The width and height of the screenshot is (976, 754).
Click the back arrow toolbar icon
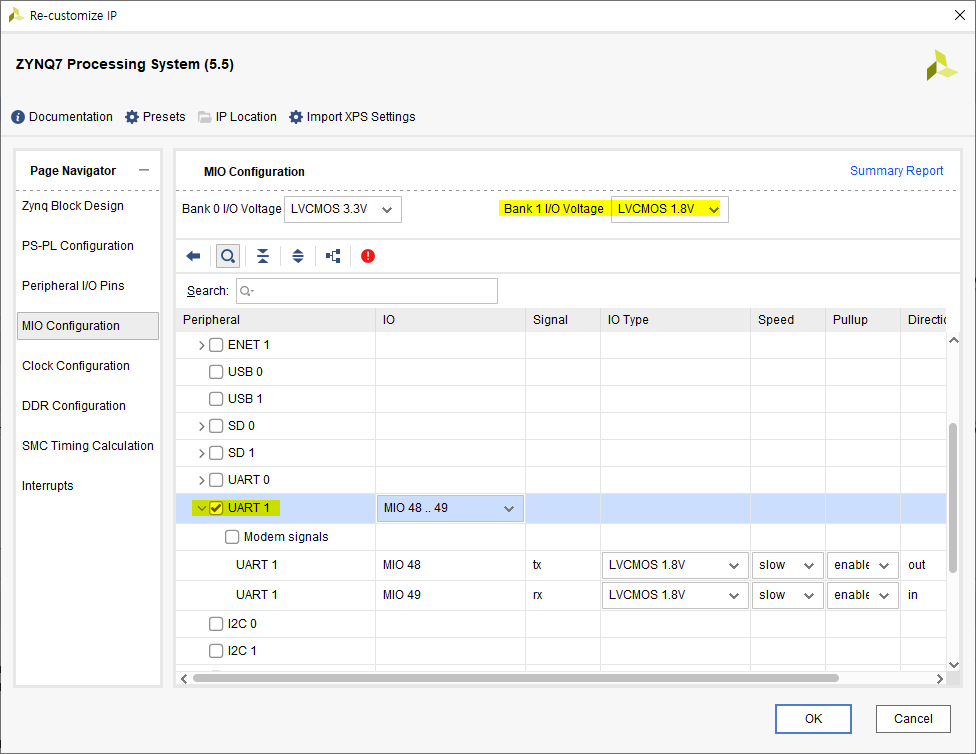pos(194,256)
